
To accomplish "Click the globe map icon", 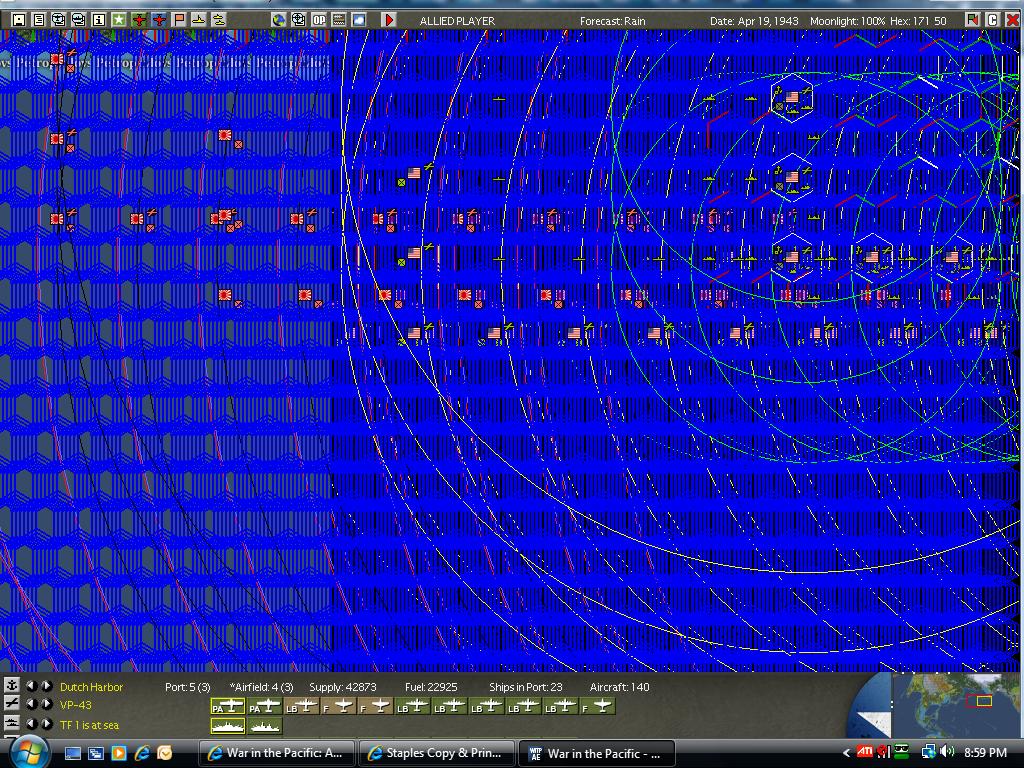I will click(x=279, y=20).
